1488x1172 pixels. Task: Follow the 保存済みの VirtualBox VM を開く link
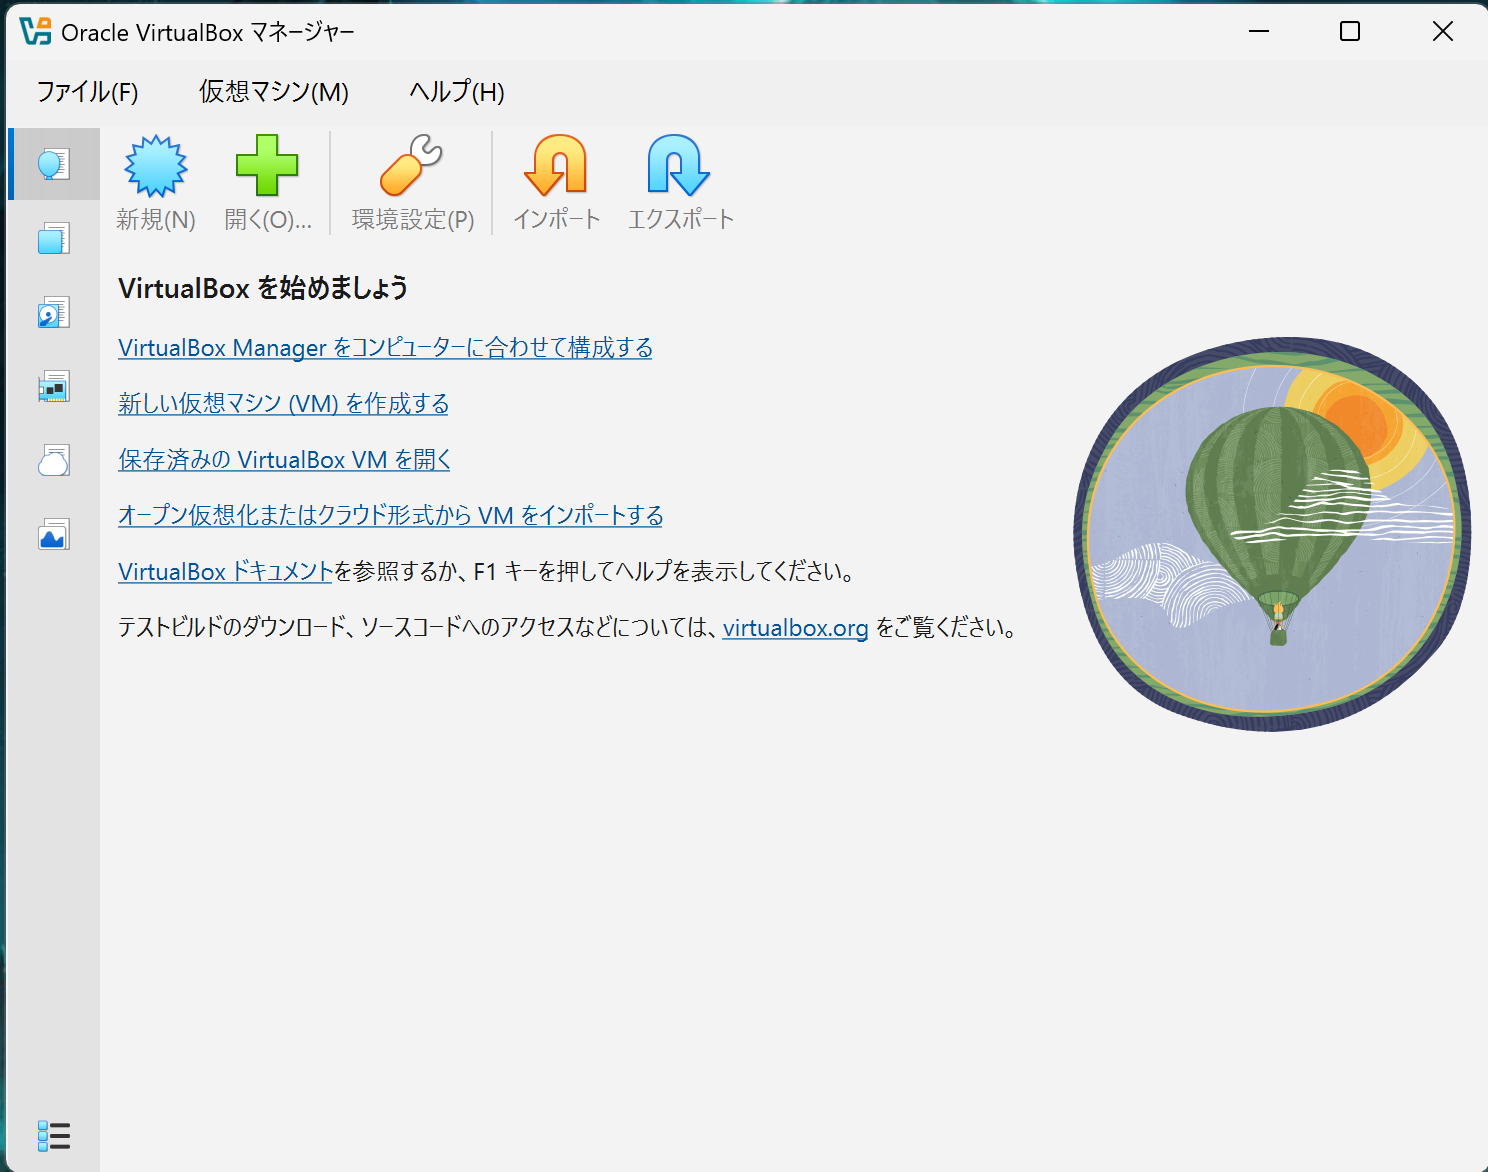[283, 459]
